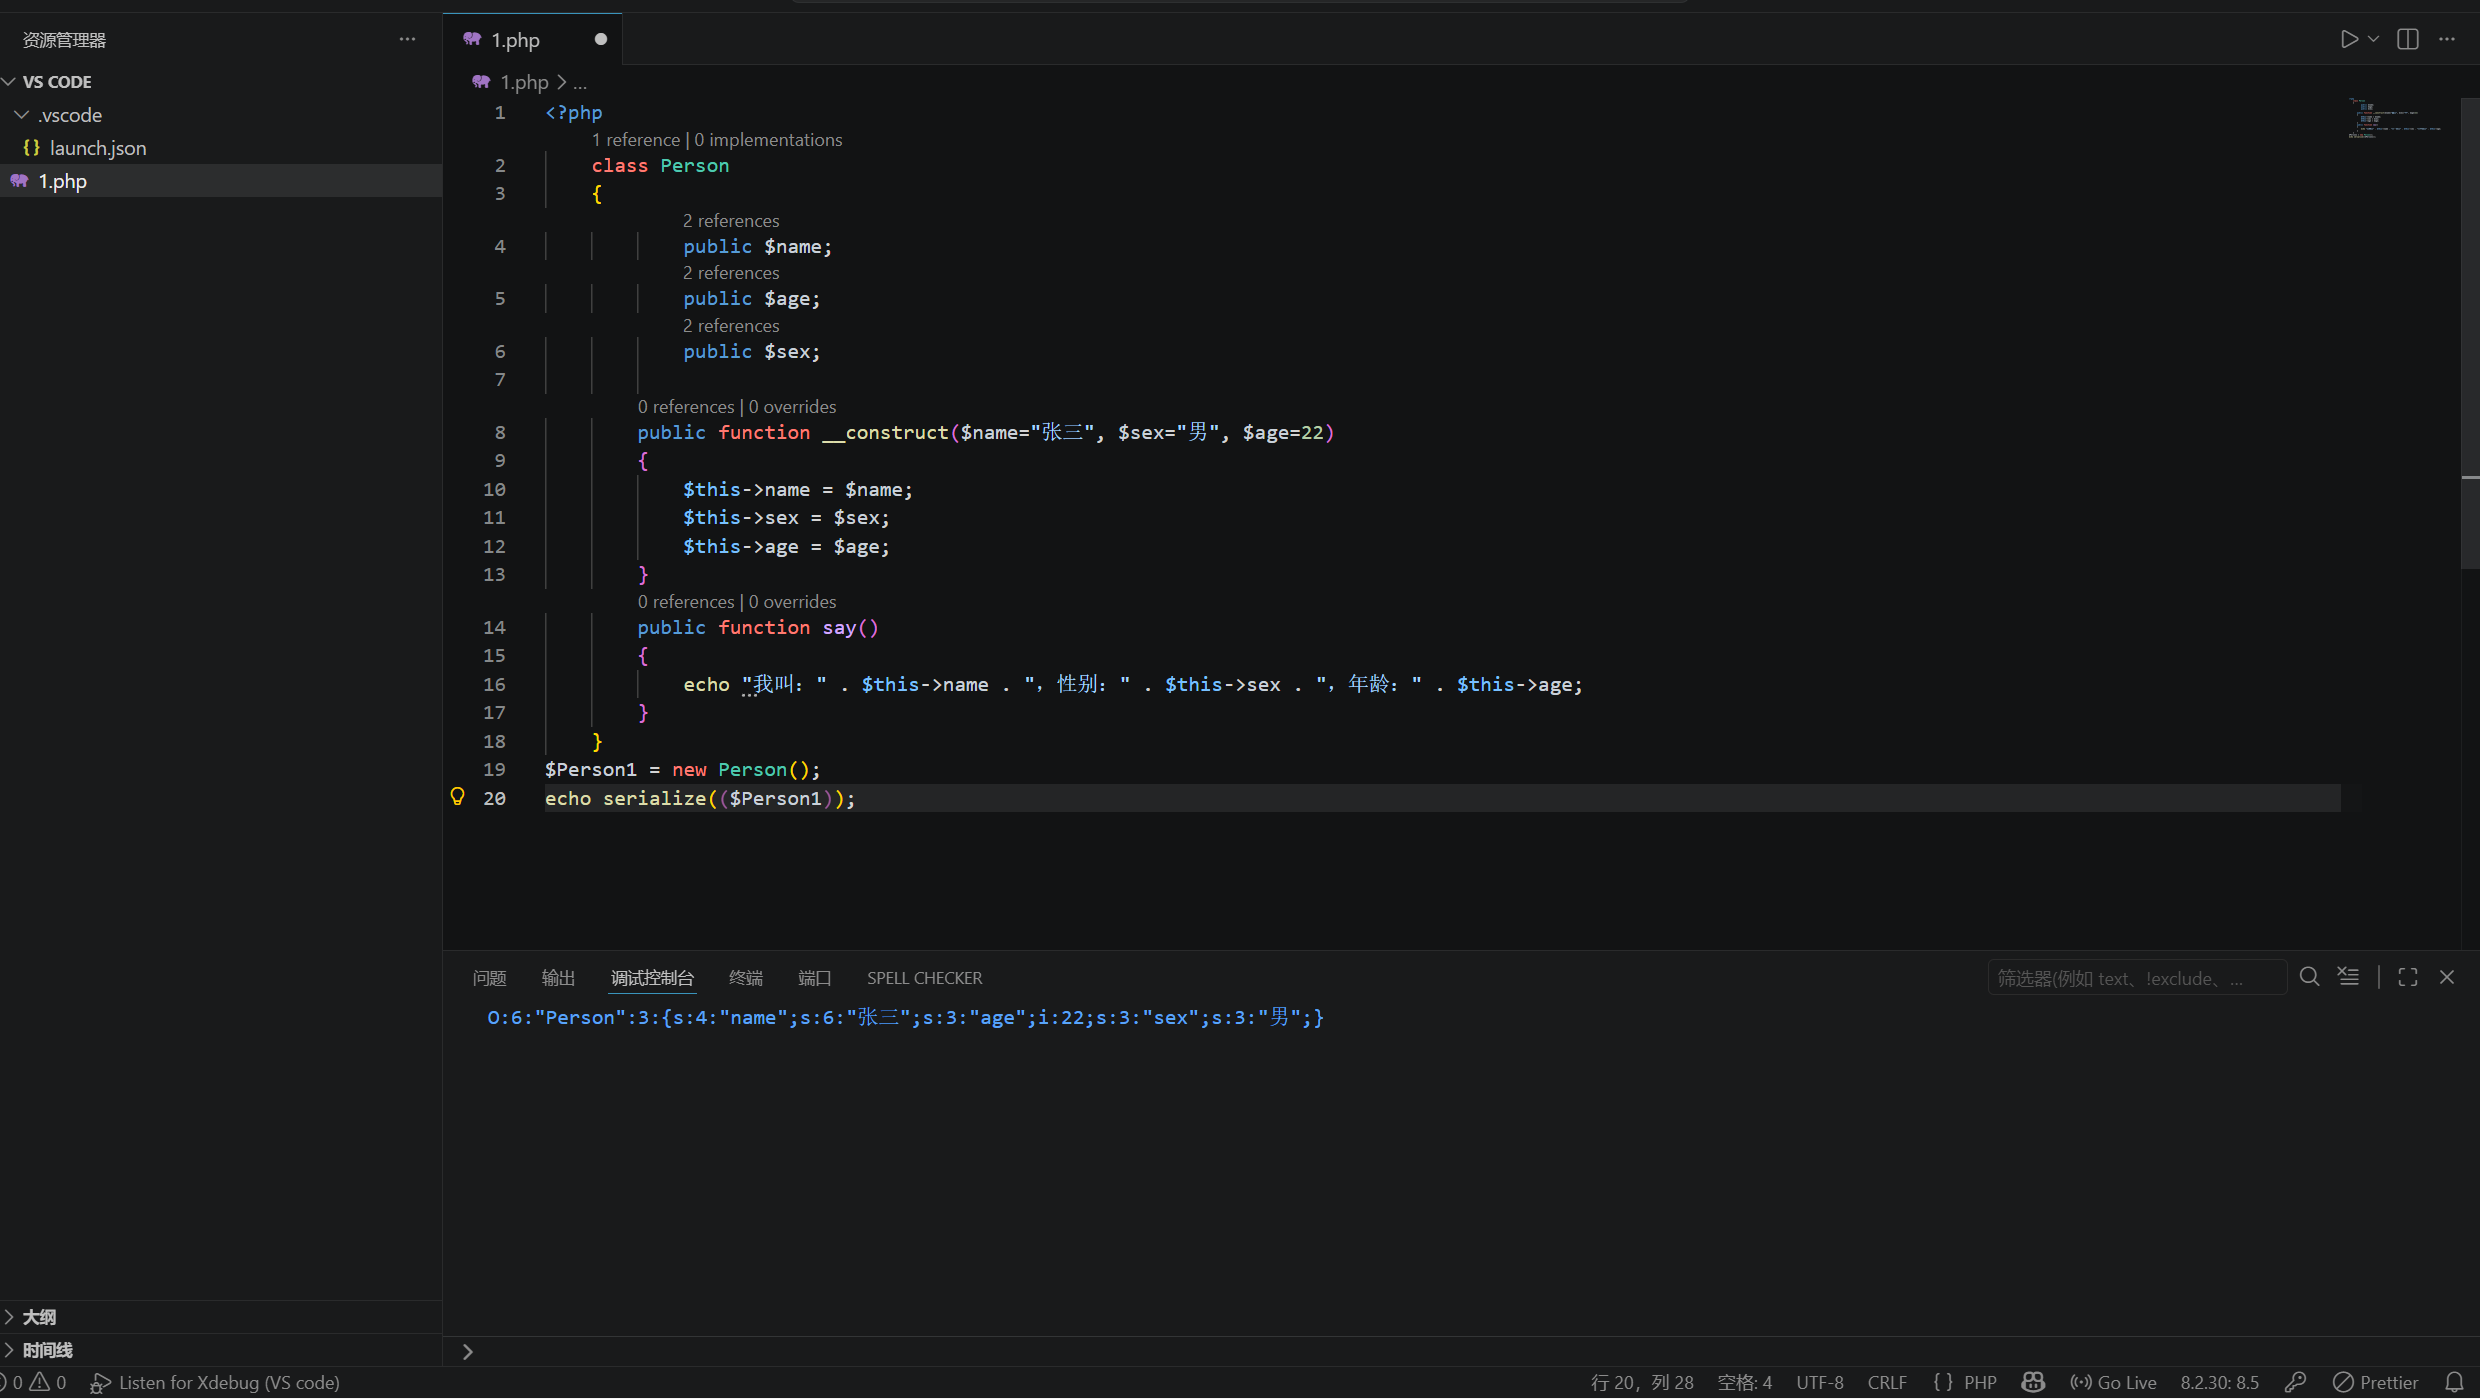Open the editor more actions ellipsis menu

pos(2447,39)
